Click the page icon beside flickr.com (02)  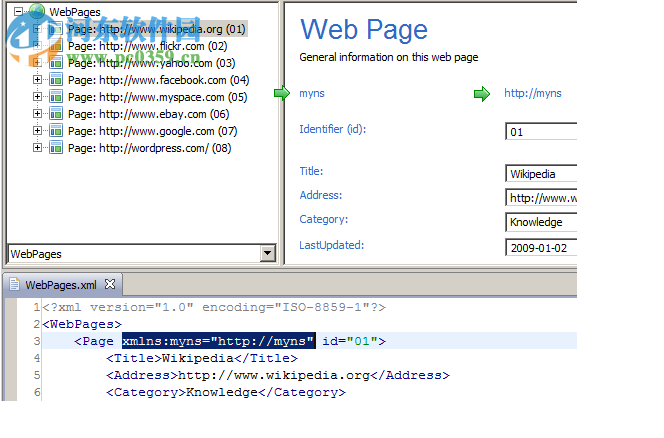click(x=55, y=46)
